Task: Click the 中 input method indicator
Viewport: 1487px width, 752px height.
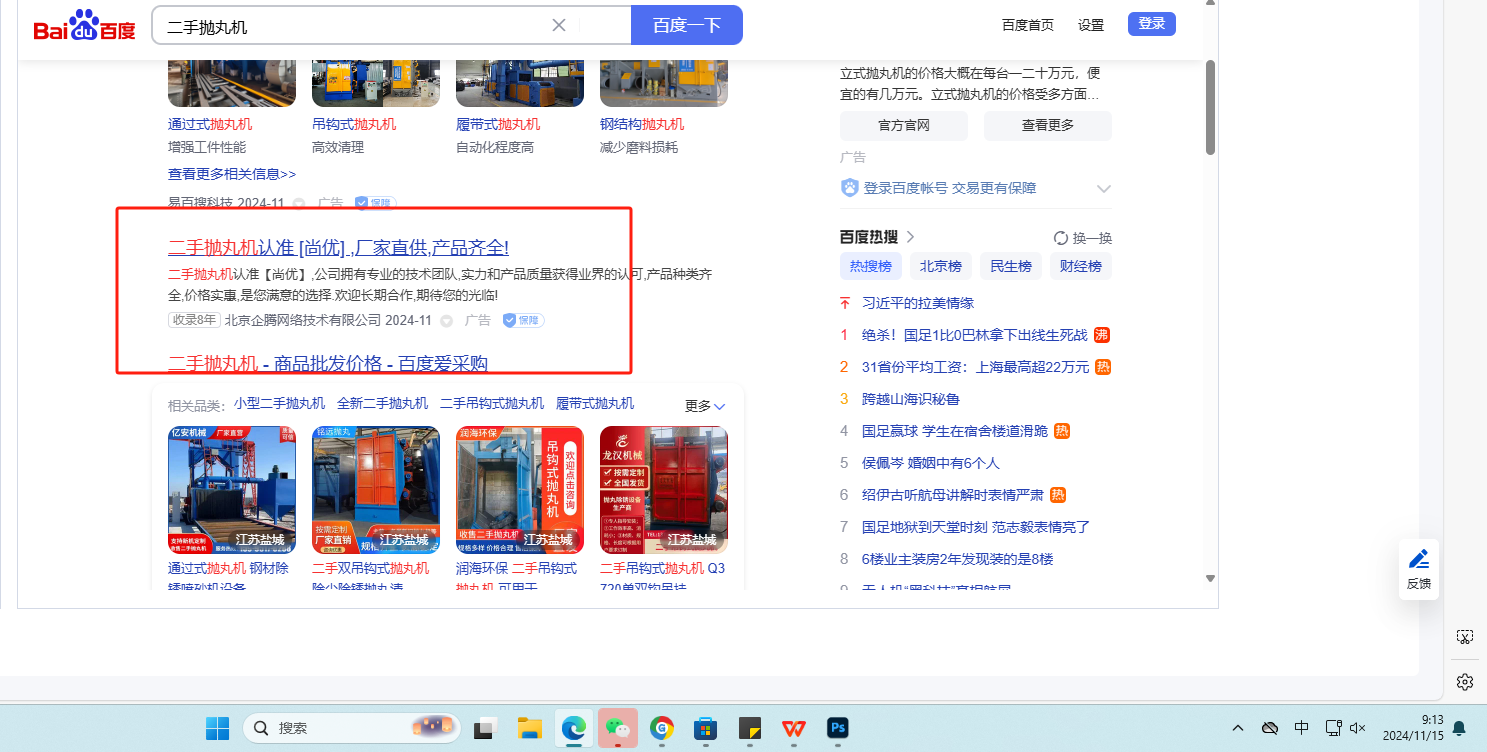Action: pyautogui.click(x=1302, y=728)
